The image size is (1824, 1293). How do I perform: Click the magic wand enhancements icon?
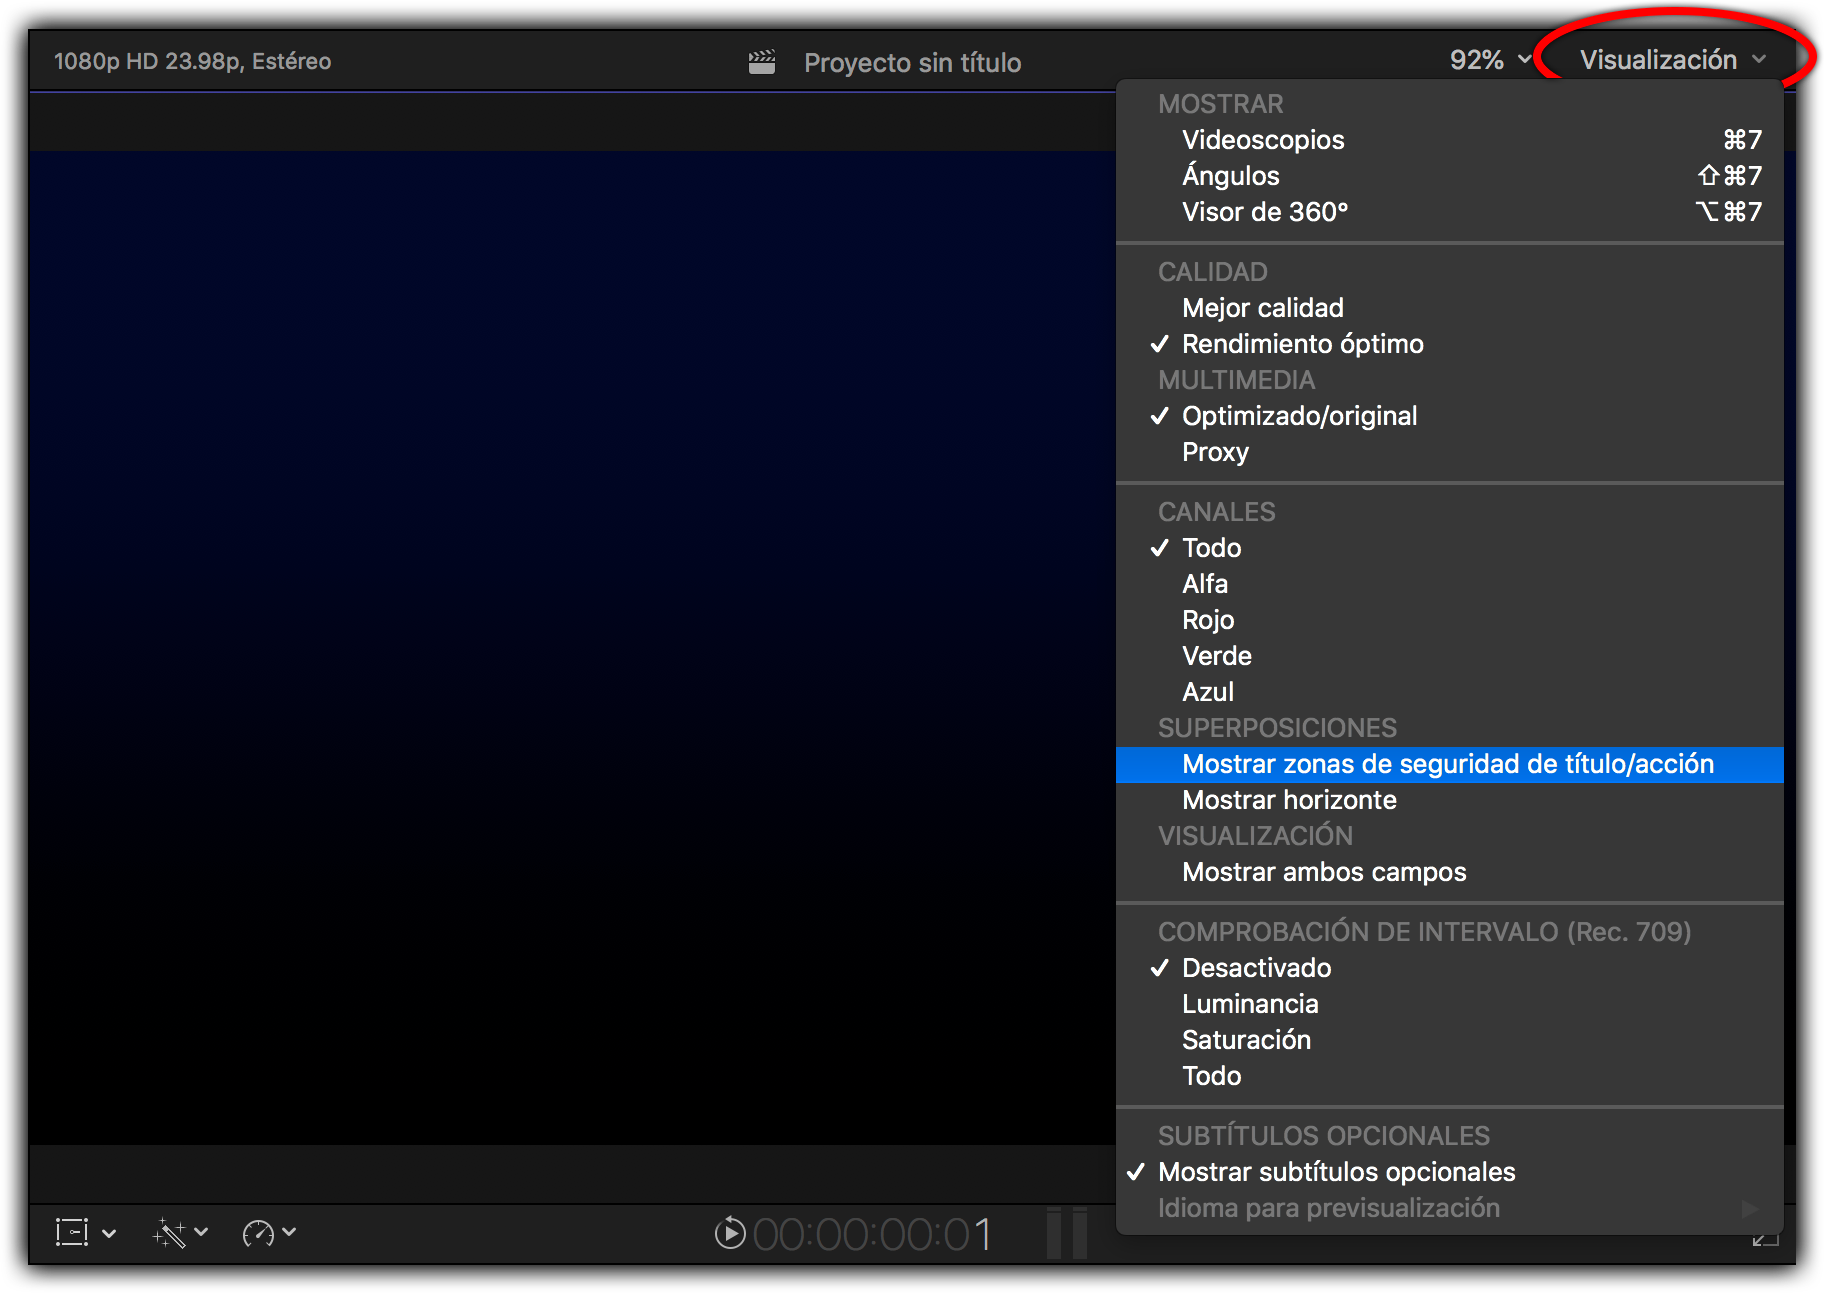pos(169,1233)
